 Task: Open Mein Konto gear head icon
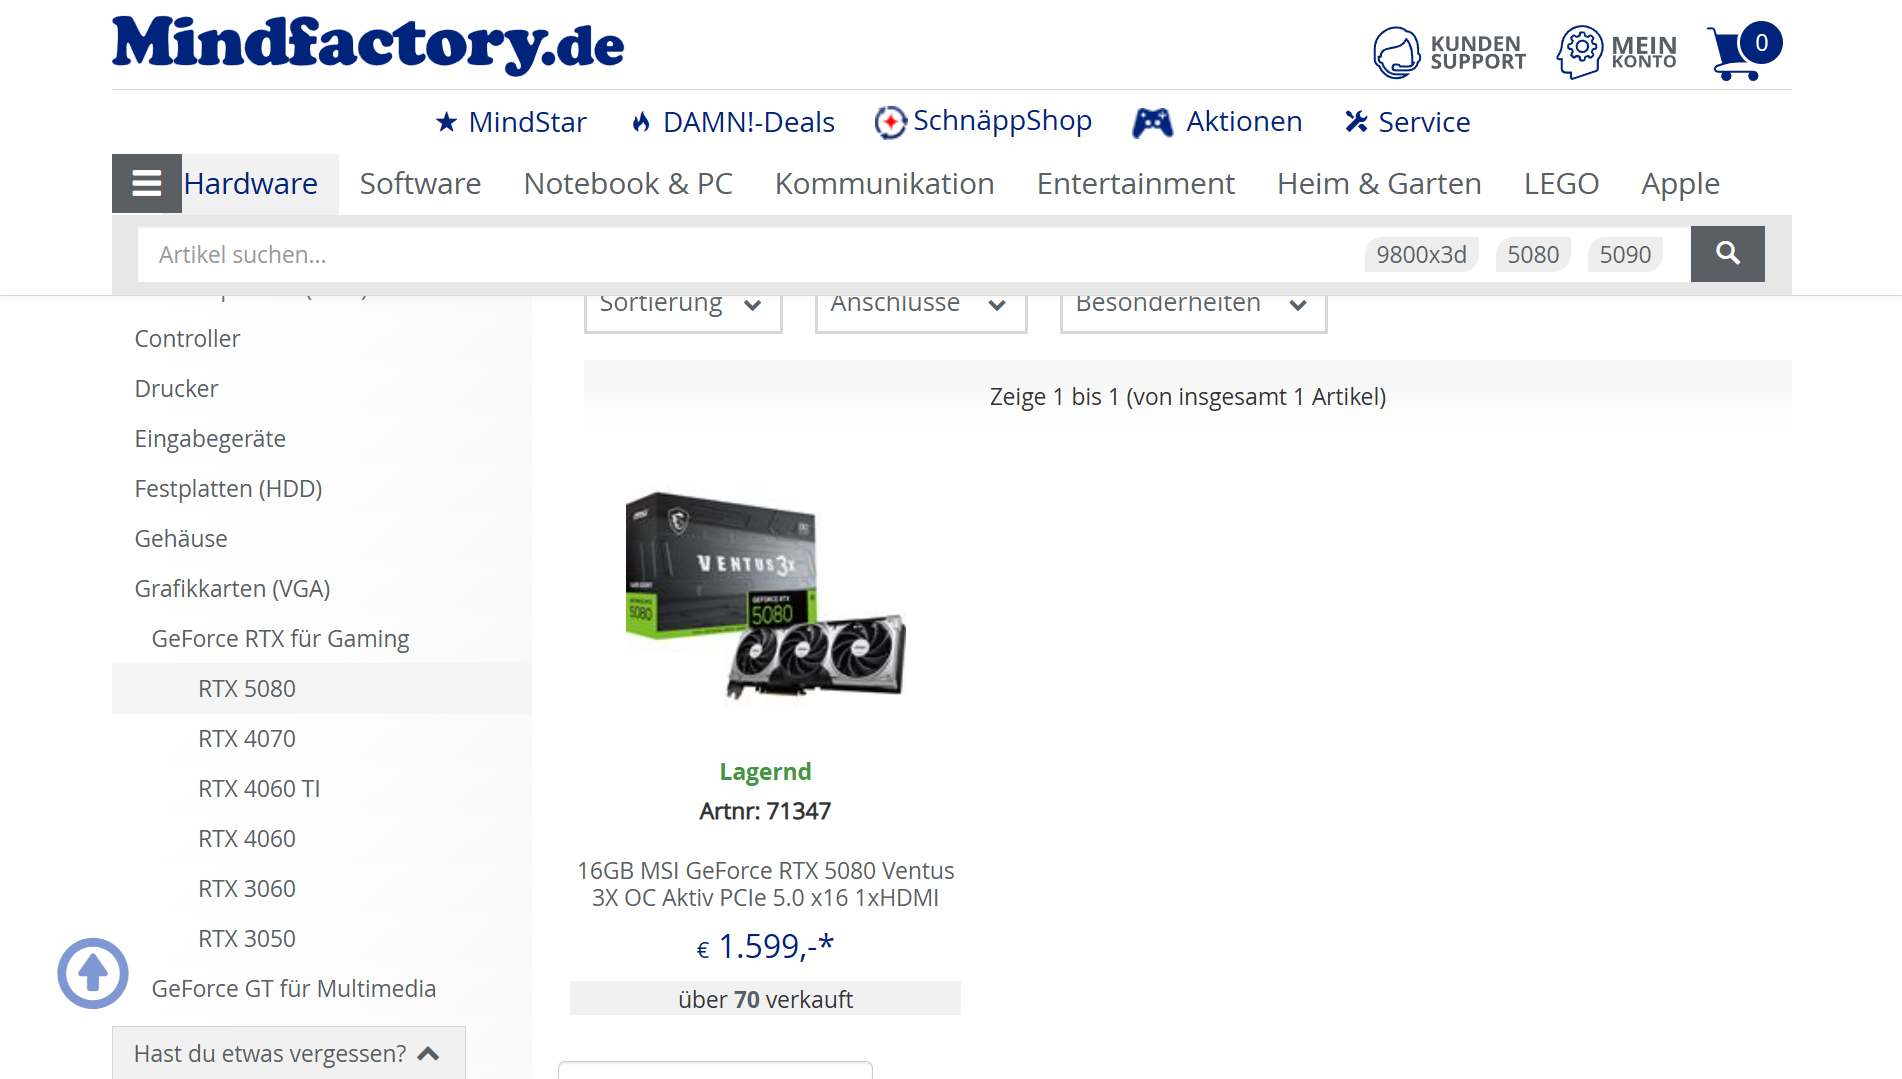pyautogui.click(x=1580, y=52)
